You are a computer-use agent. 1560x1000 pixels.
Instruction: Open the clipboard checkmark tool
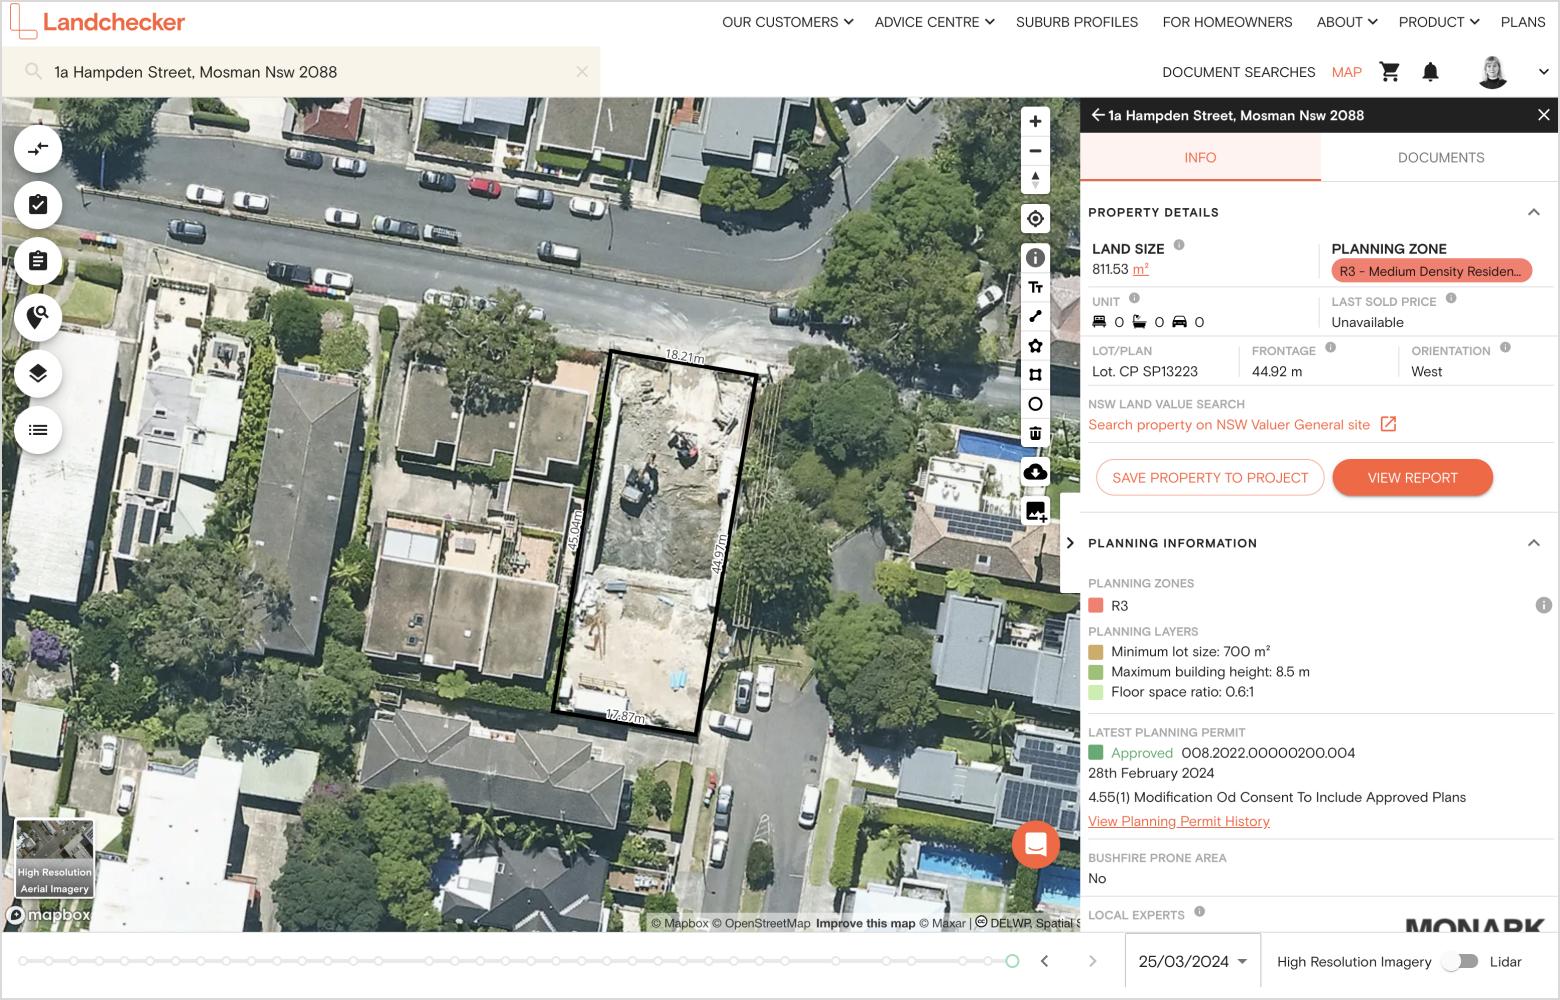point(38,205)
